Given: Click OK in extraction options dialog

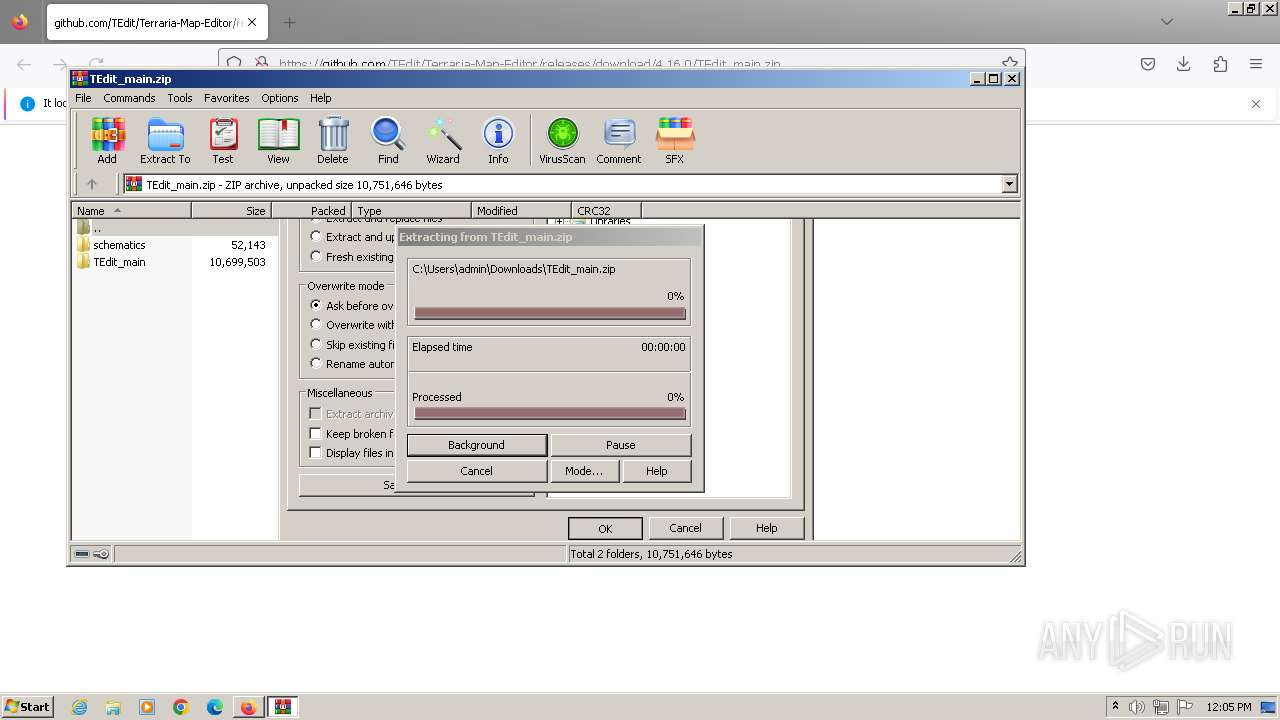Looking at the screenshot, I should tap(605, 528).
